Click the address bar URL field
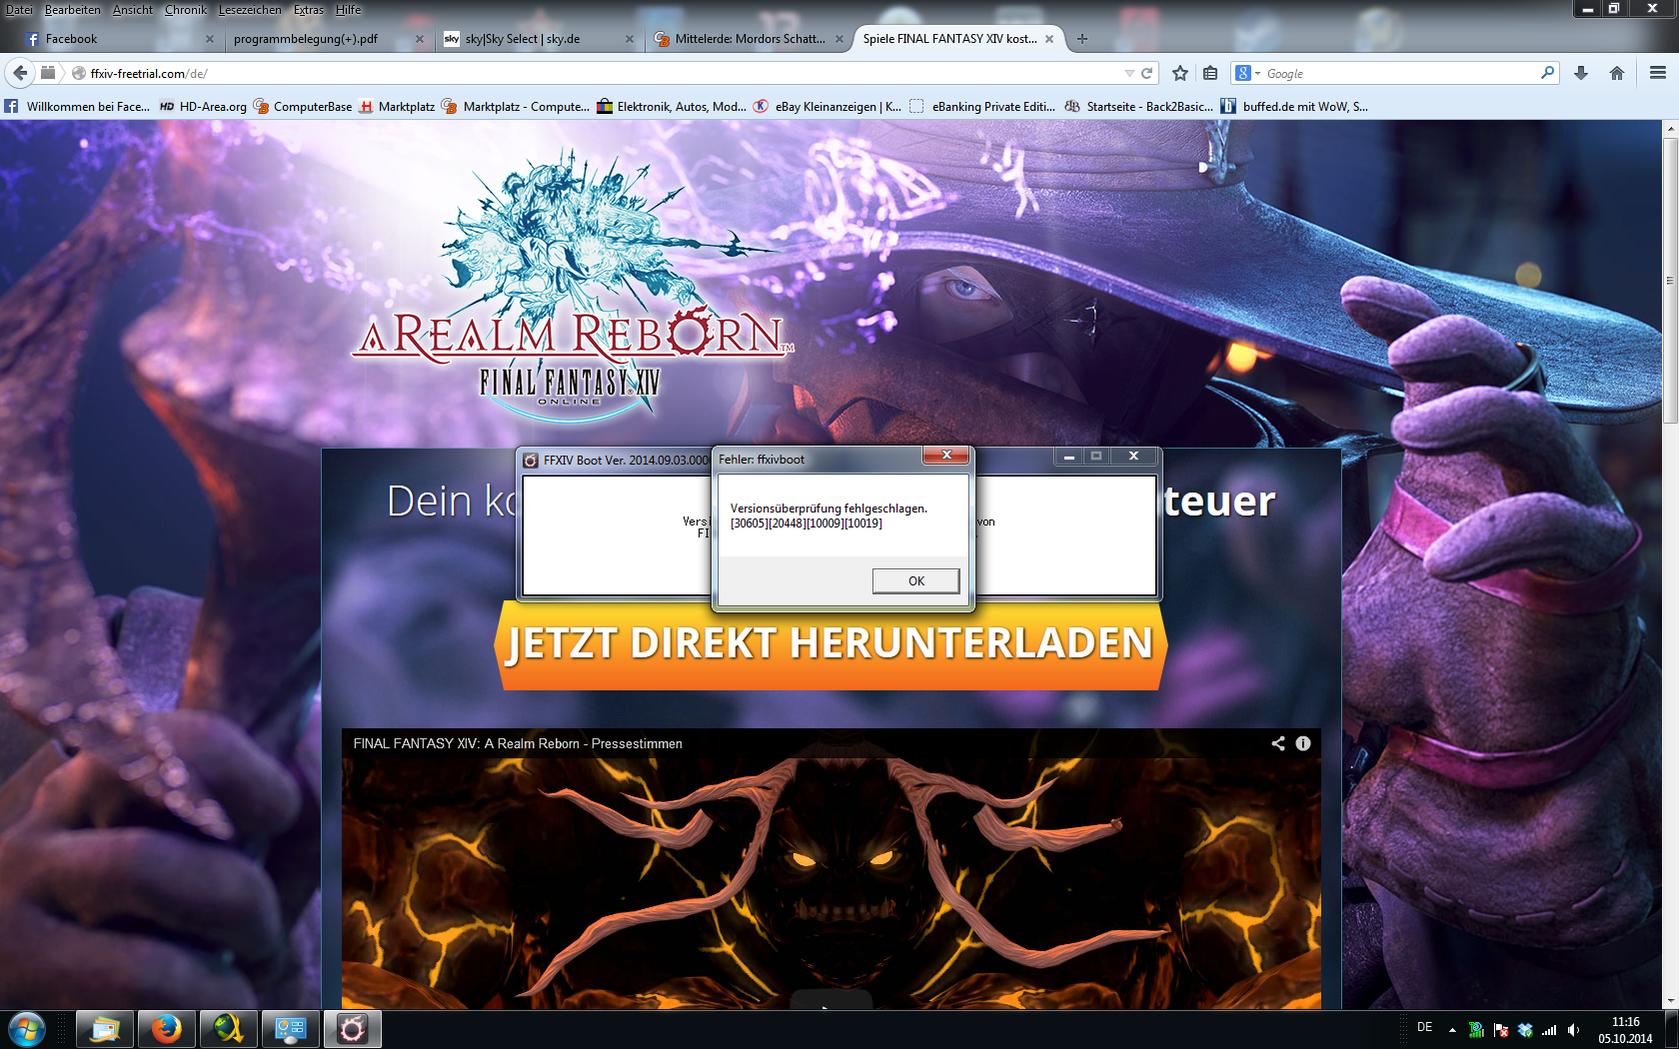Image resolution: width=1679 pixels, height=1049 pixels. tap(600, 73)
